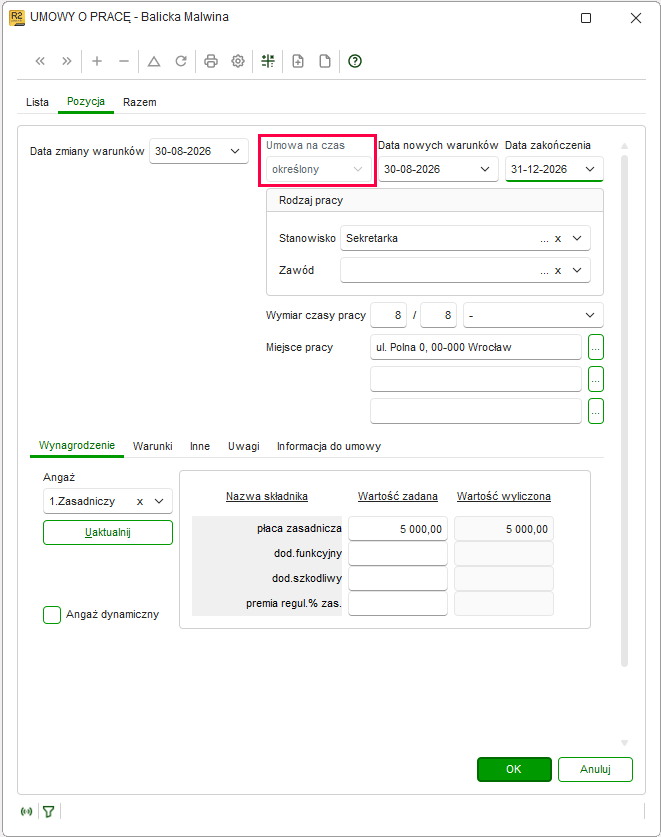Image resolution: width=661 pixels, height=837 pixels.
Task: Expand the Angaż 1.Zasadniczy dropdown
Action: tap(159, 501)
